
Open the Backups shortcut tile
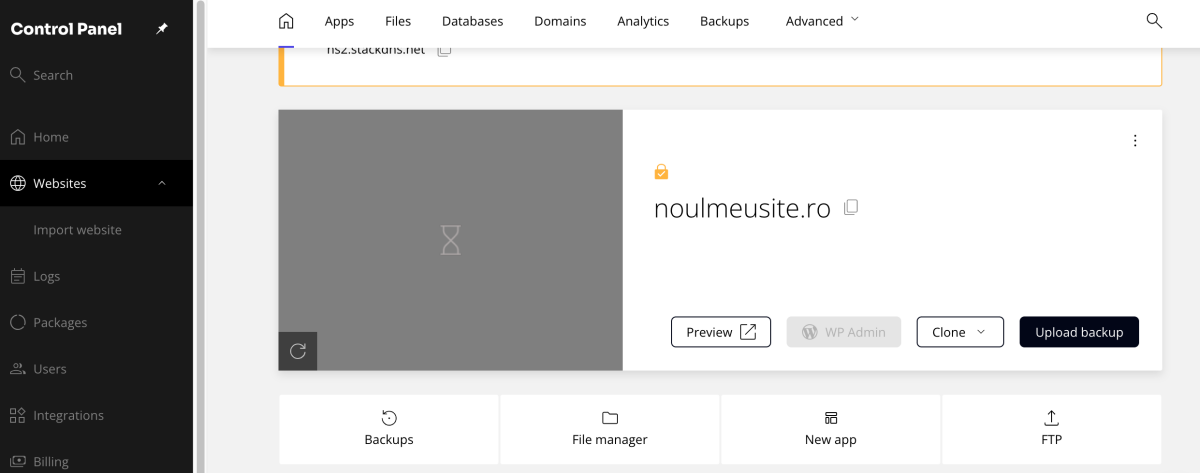(389, 428)
